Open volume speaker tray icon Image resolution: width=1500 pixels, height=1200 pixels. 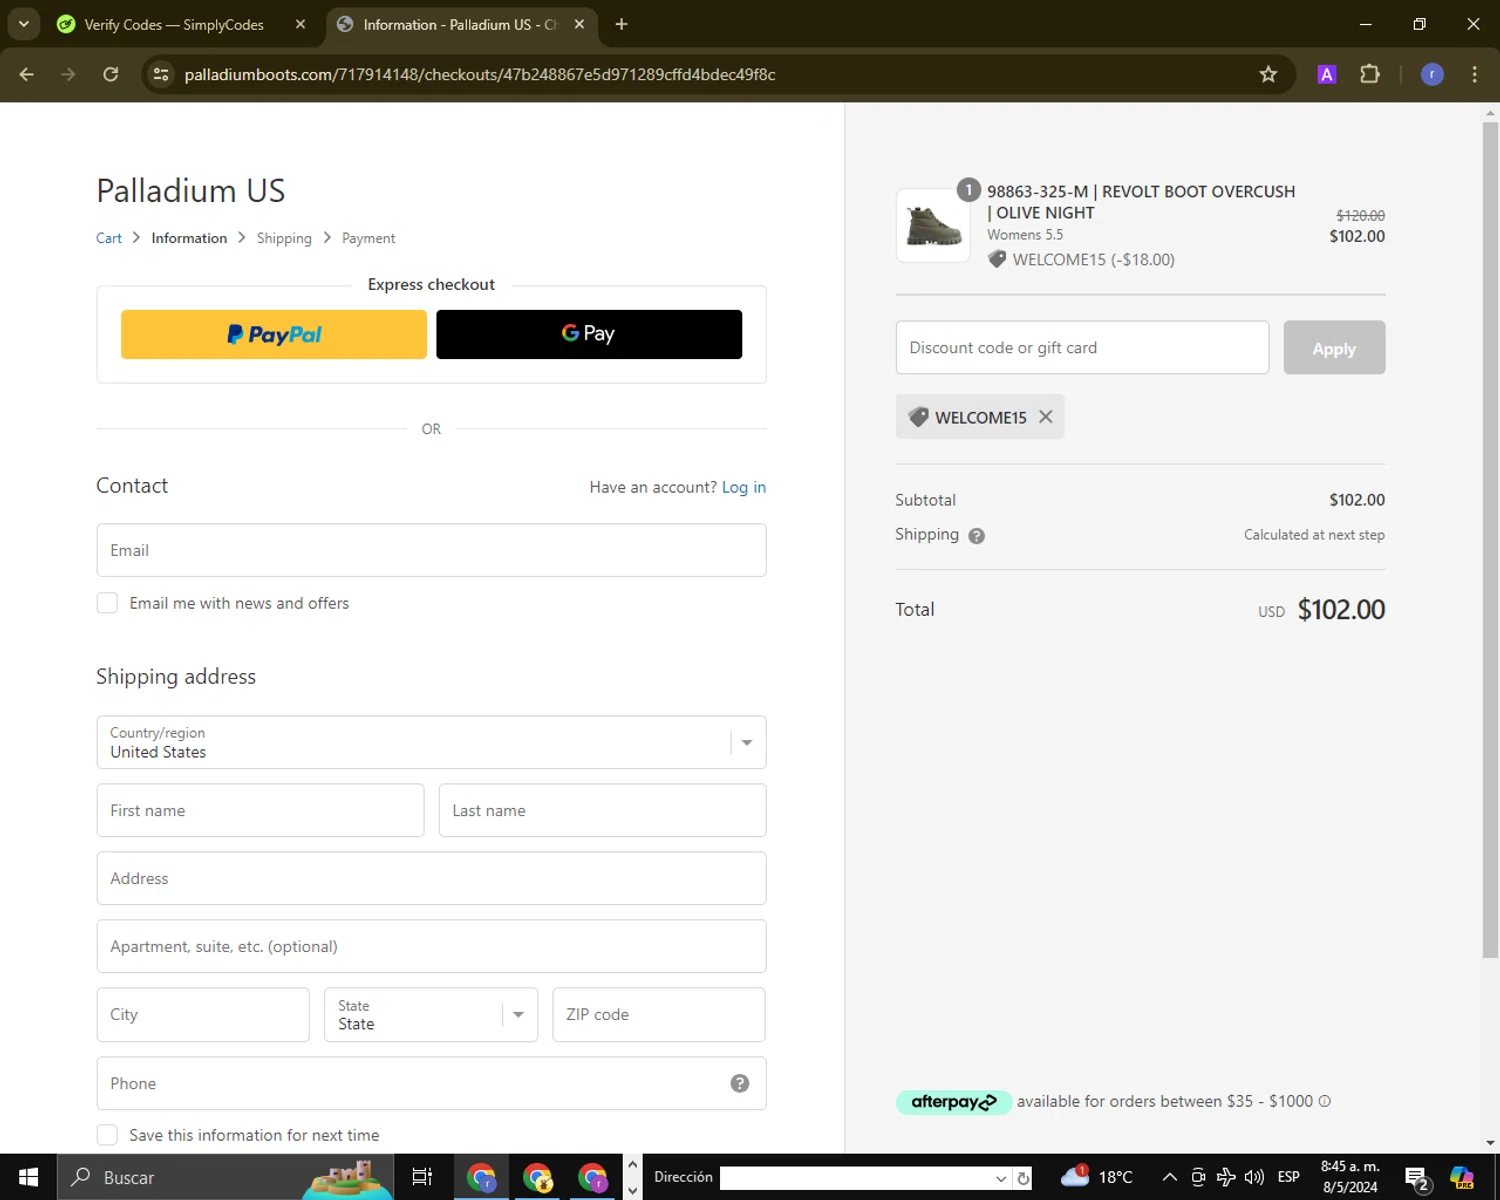pyautogui.click(x=1254, y=1177)
